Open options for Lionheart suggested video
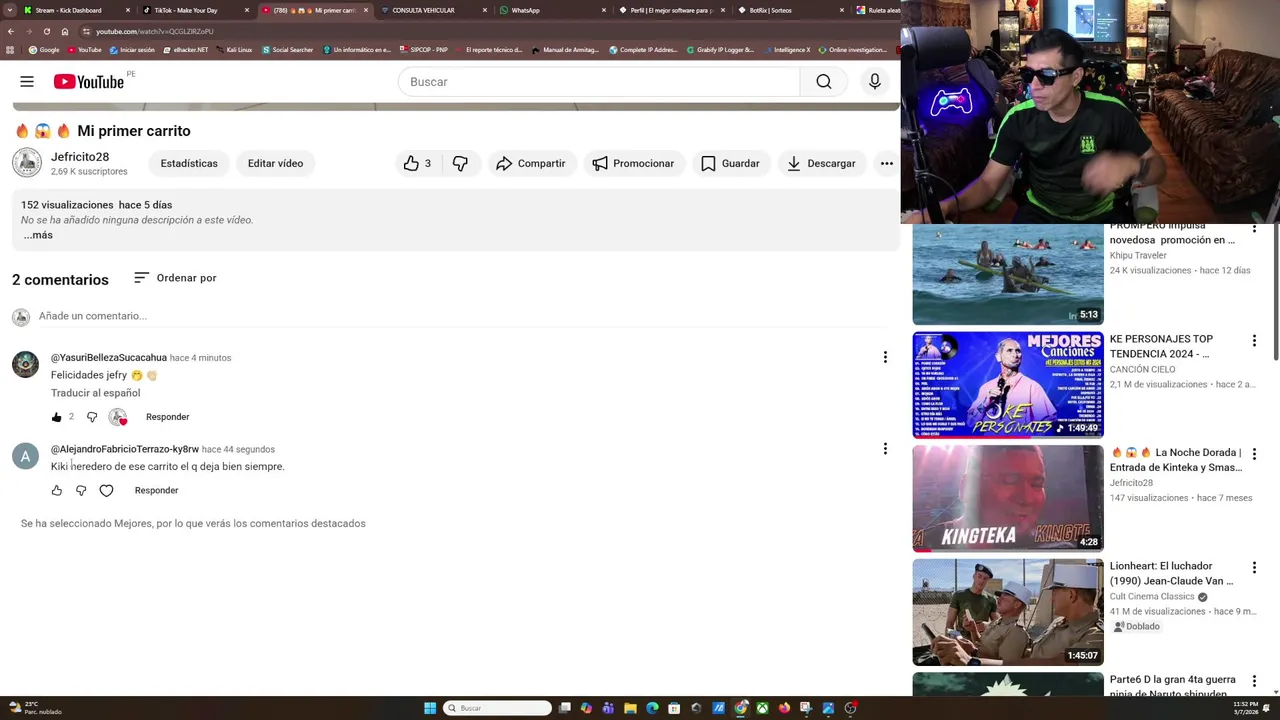 coord(1254,568)
